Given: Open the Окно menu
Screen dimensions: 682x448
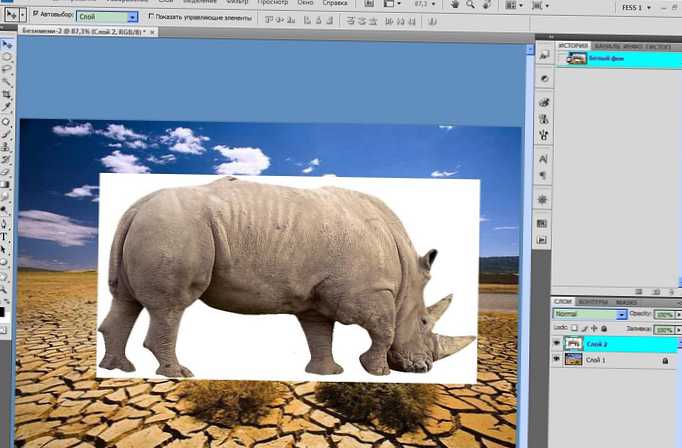Looking at the screenshot, I should (x=305, y=2).
